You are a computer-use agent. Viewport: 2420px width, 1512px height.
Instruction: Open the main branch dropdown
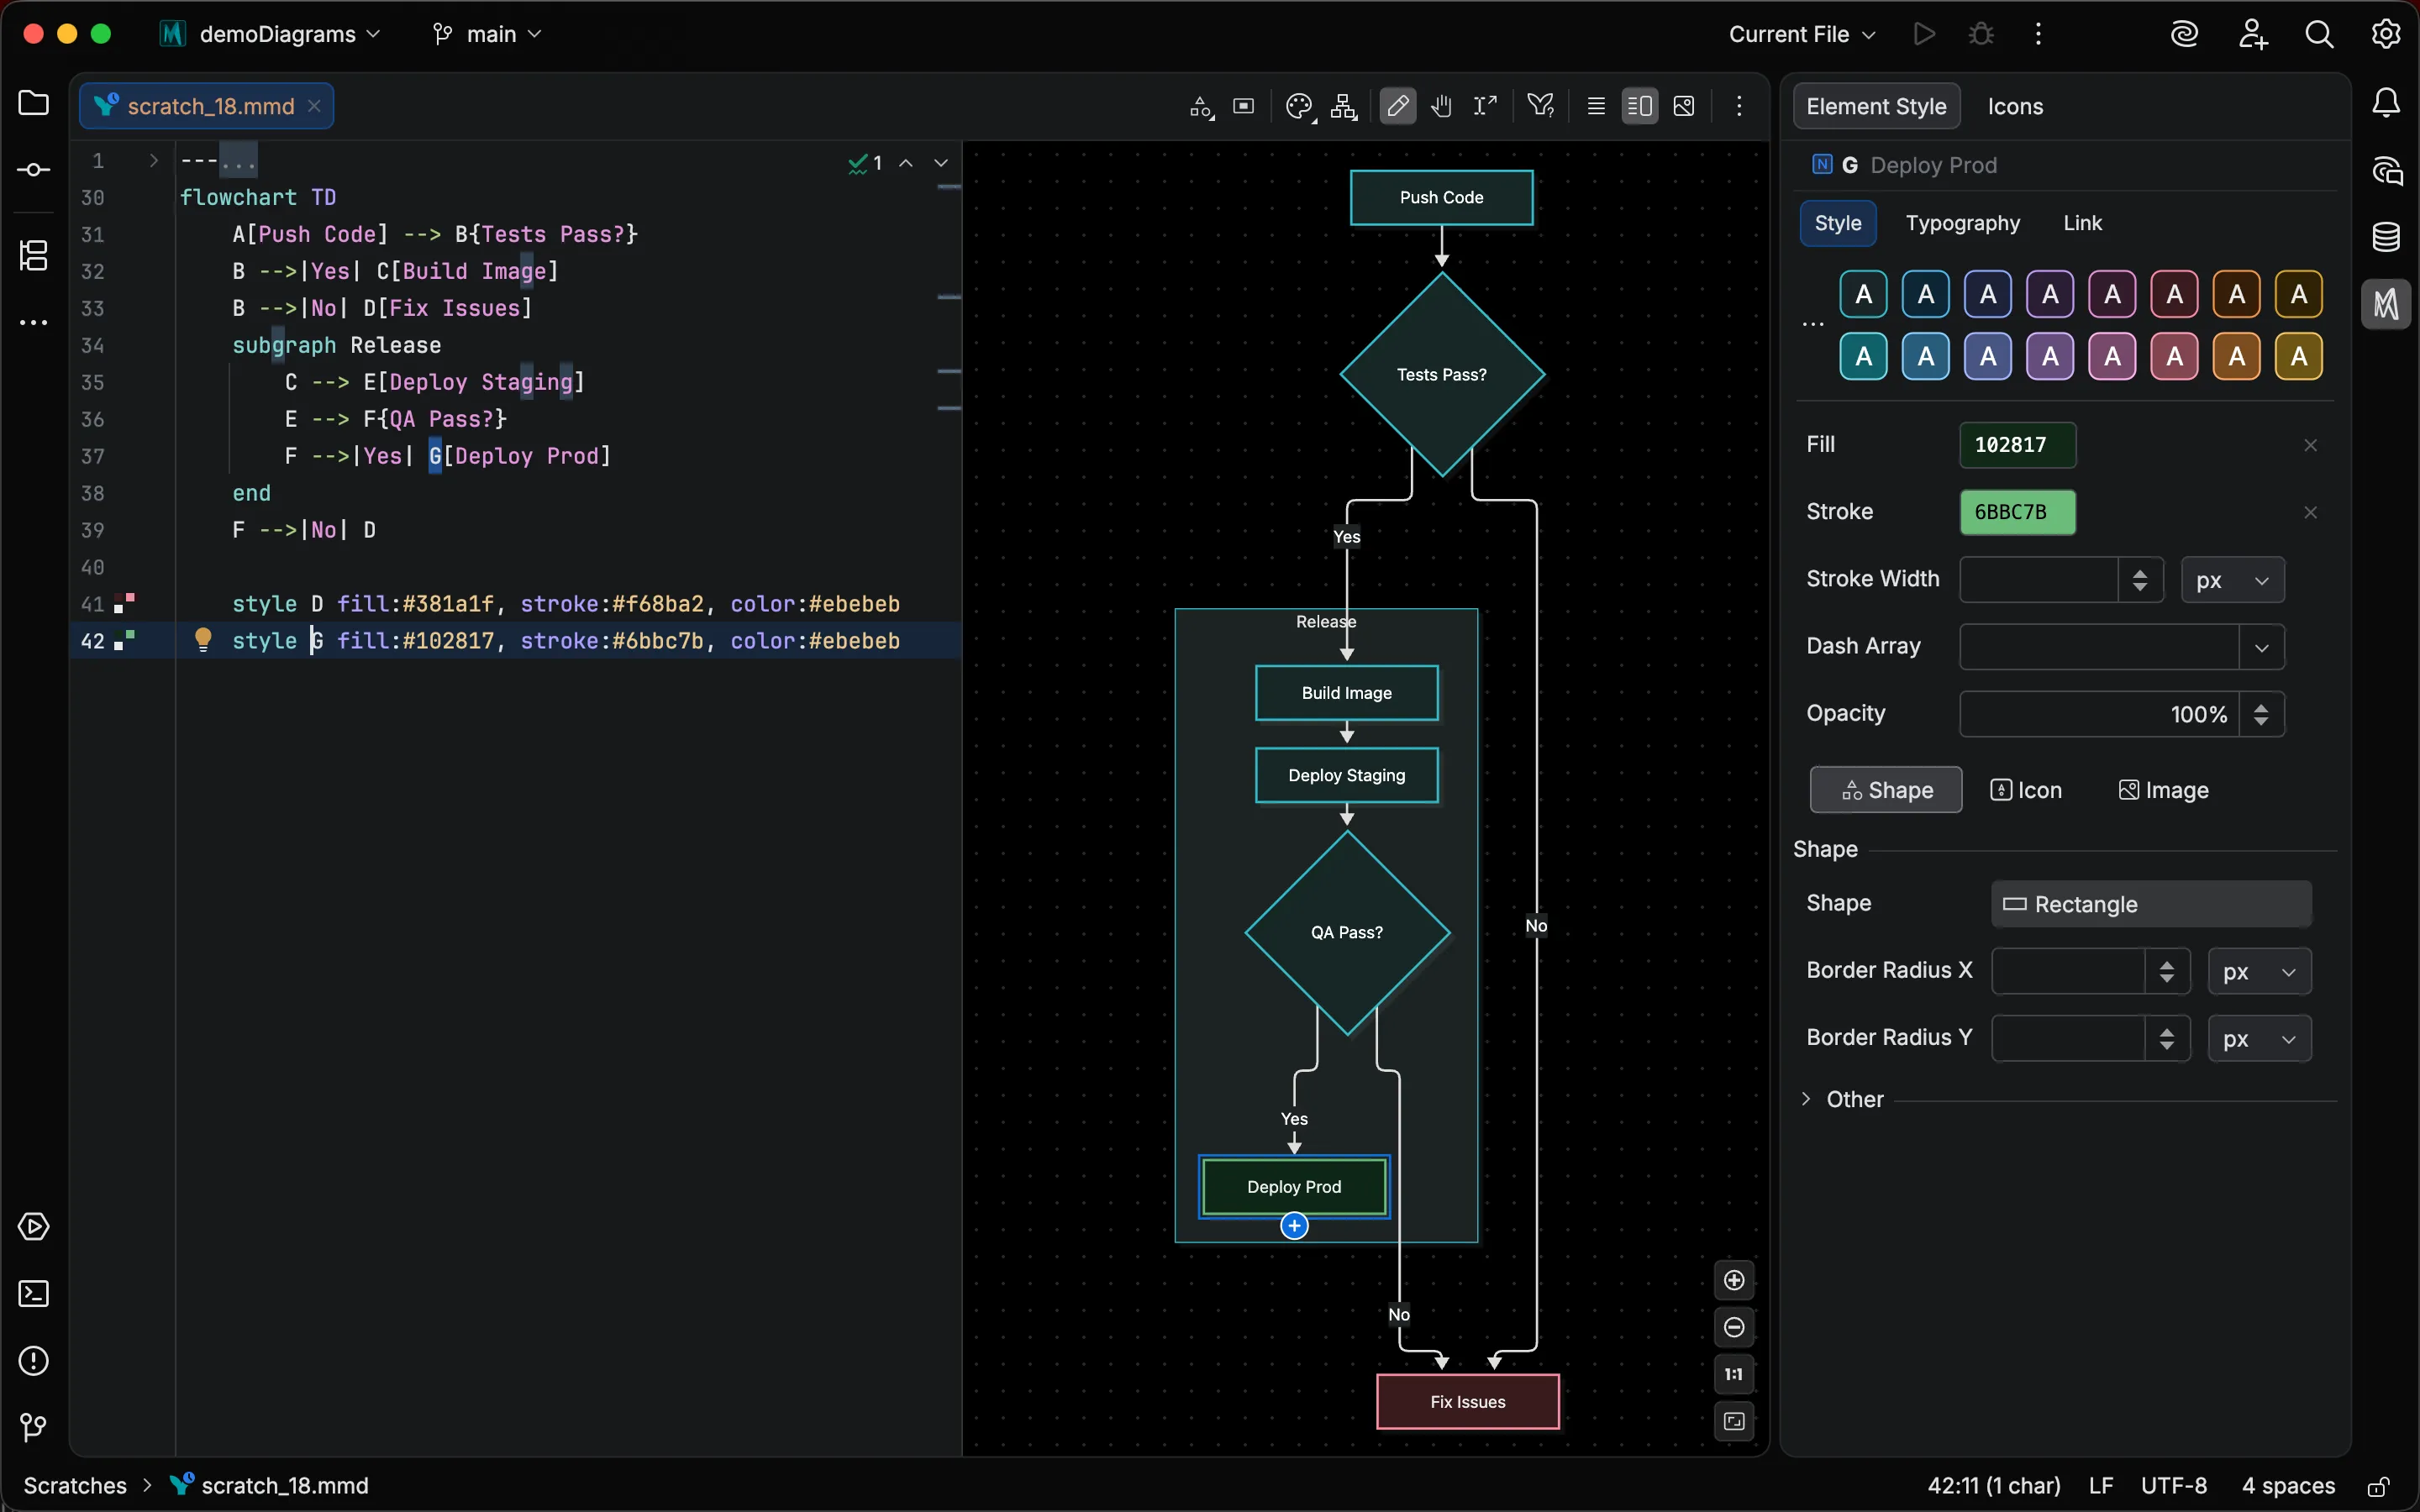point(487,34)
